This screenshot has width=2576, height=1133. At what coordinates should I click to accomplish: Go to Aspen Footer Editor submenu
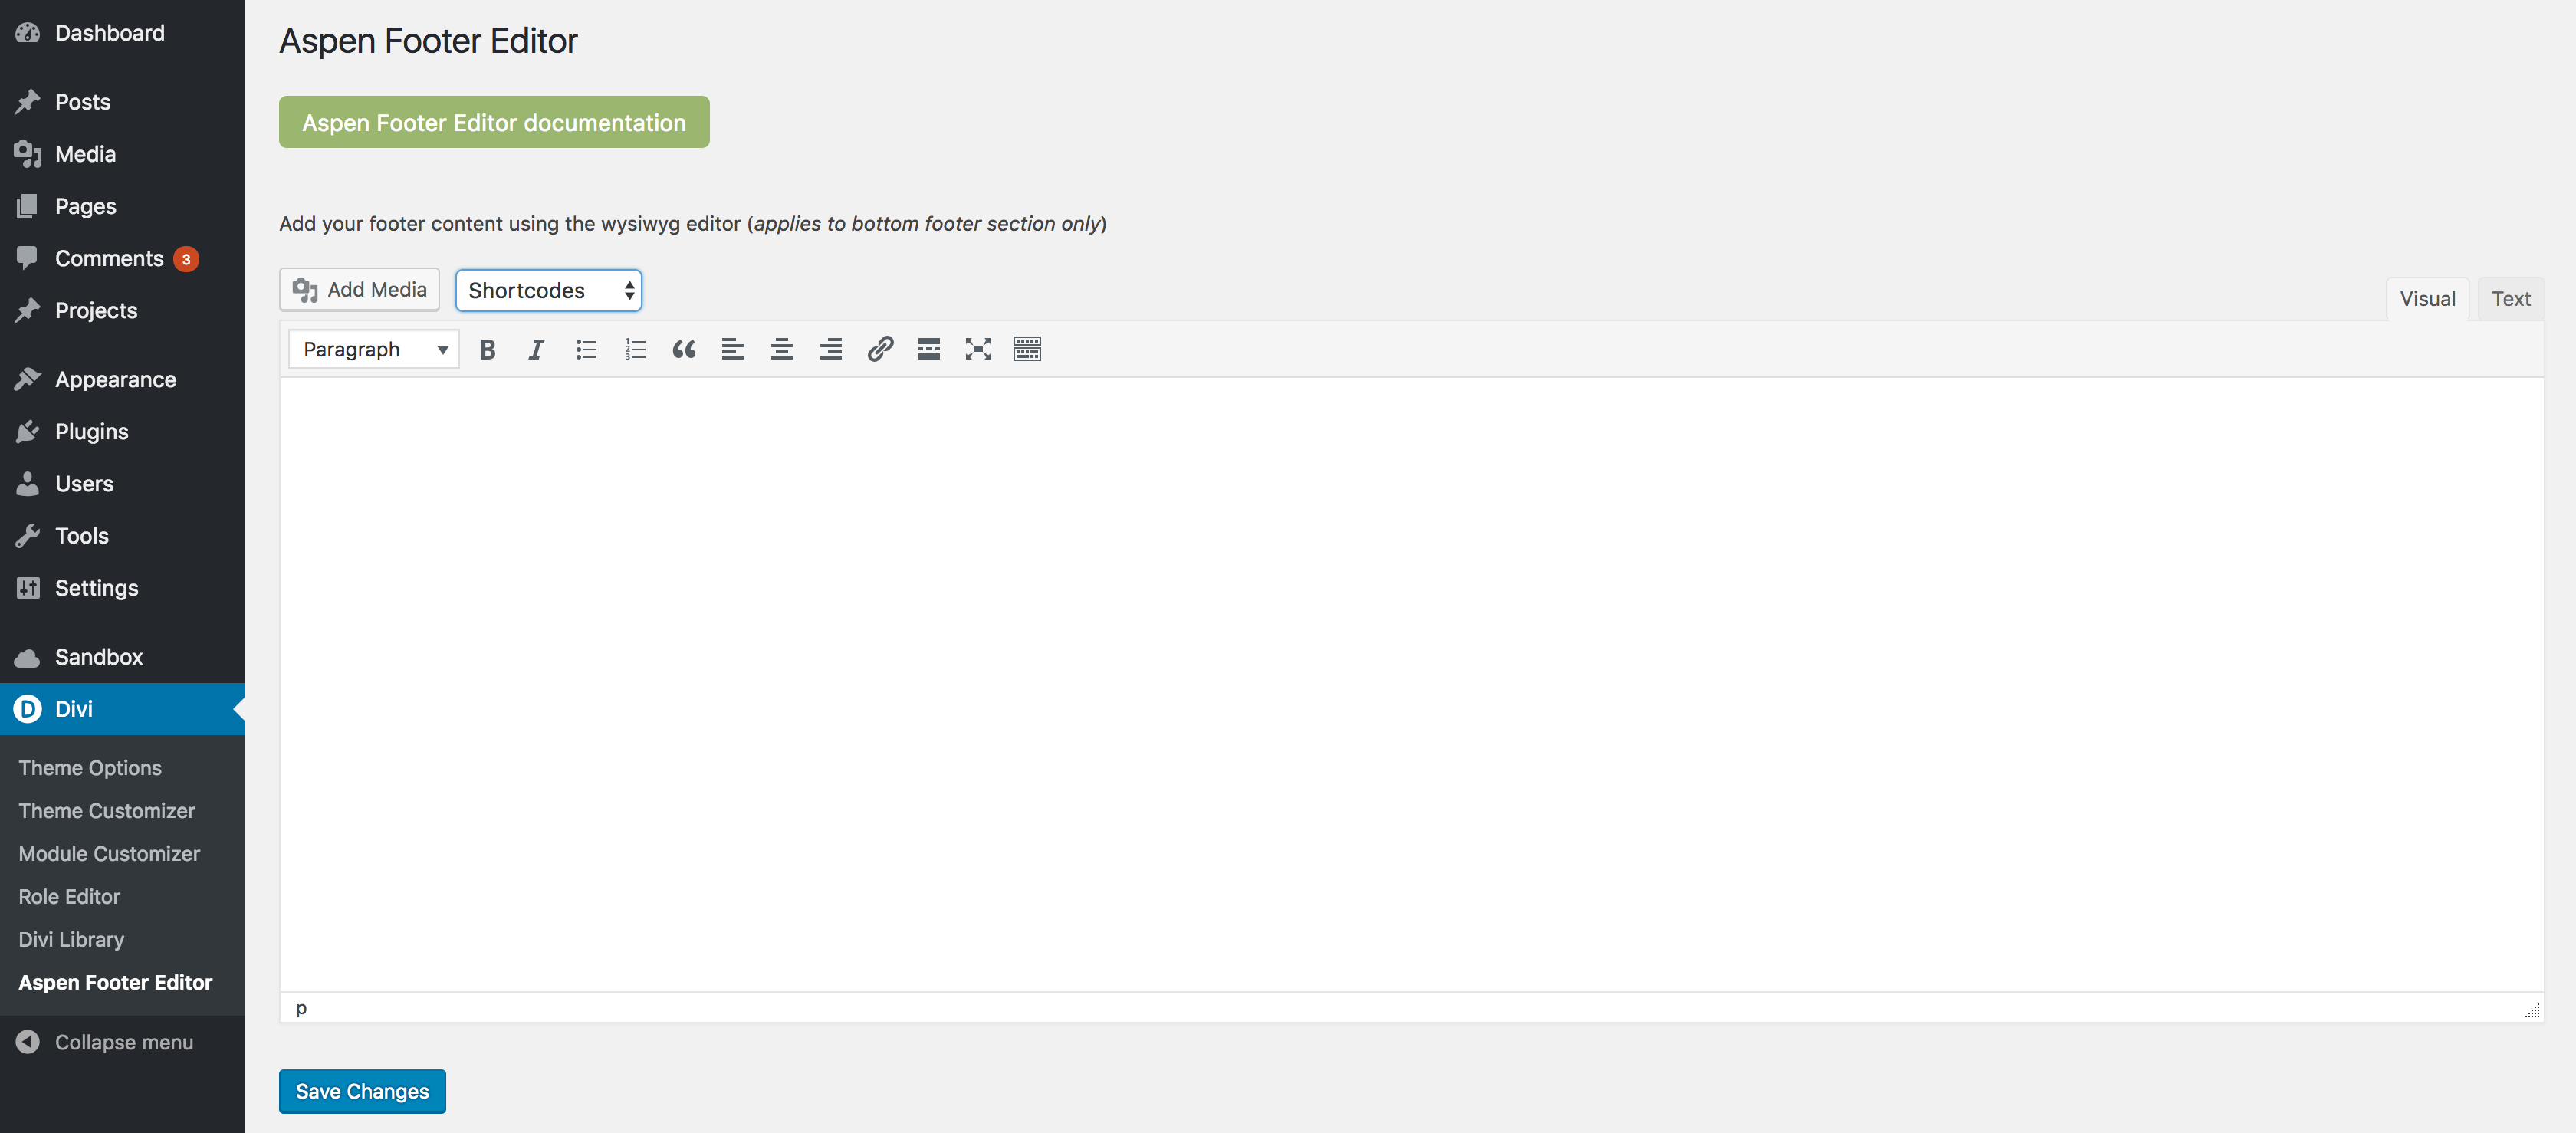pyautogui.click(x=115, y=983)
